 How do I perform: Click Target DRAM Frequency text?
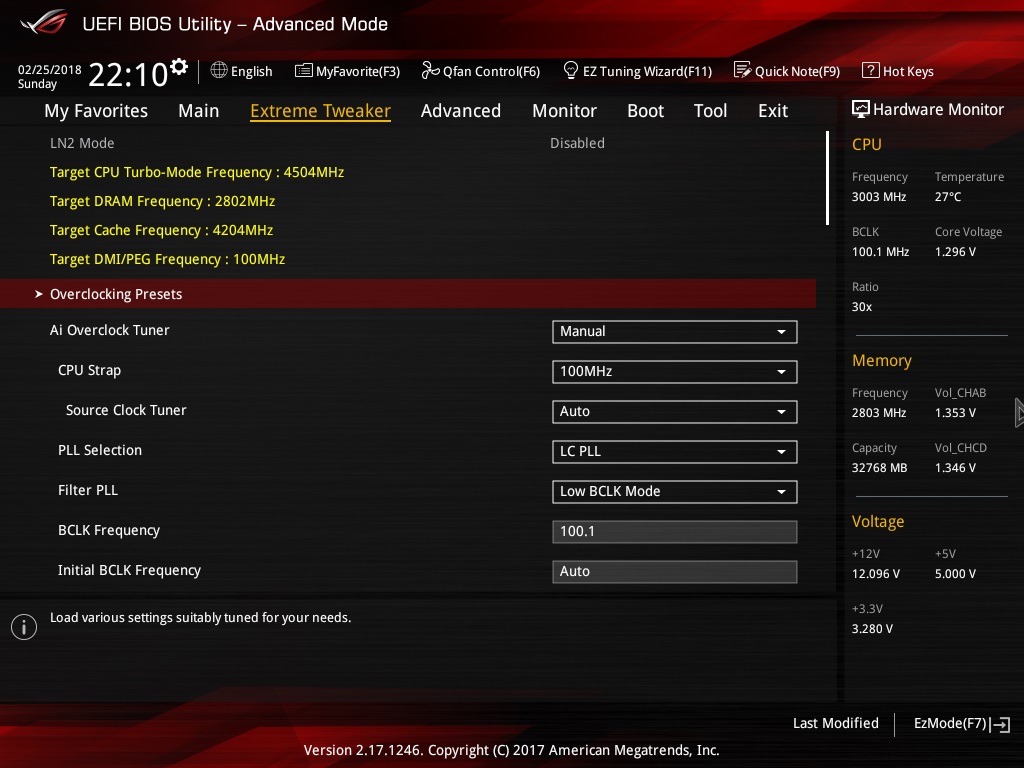(162, 201)
